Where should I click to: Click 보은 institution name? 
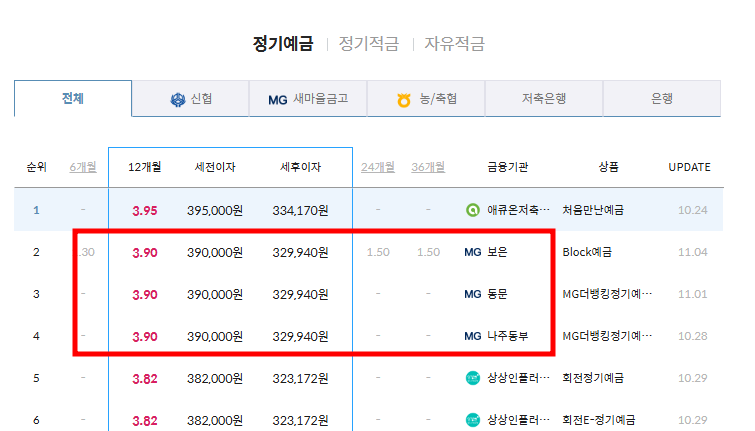pos(497,252)
